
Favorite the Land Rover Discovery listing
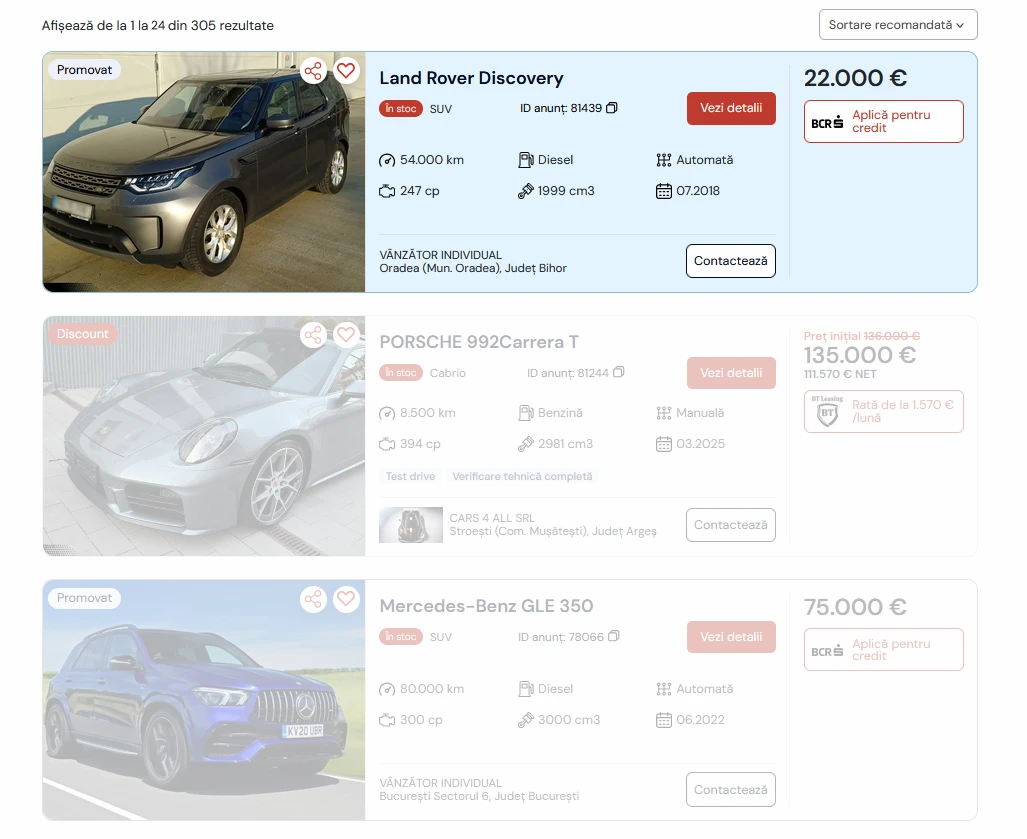(346, 71)
